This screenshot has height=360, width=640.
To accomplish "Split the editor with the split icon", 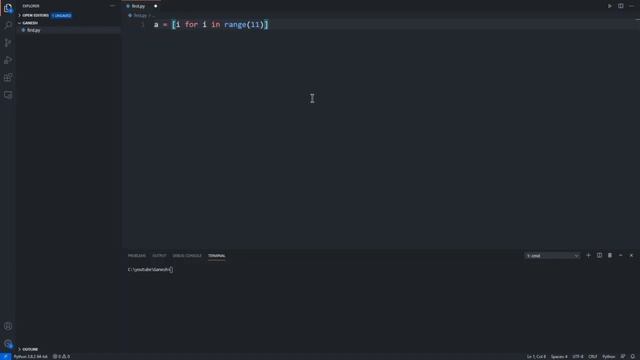I will point(620,6).
